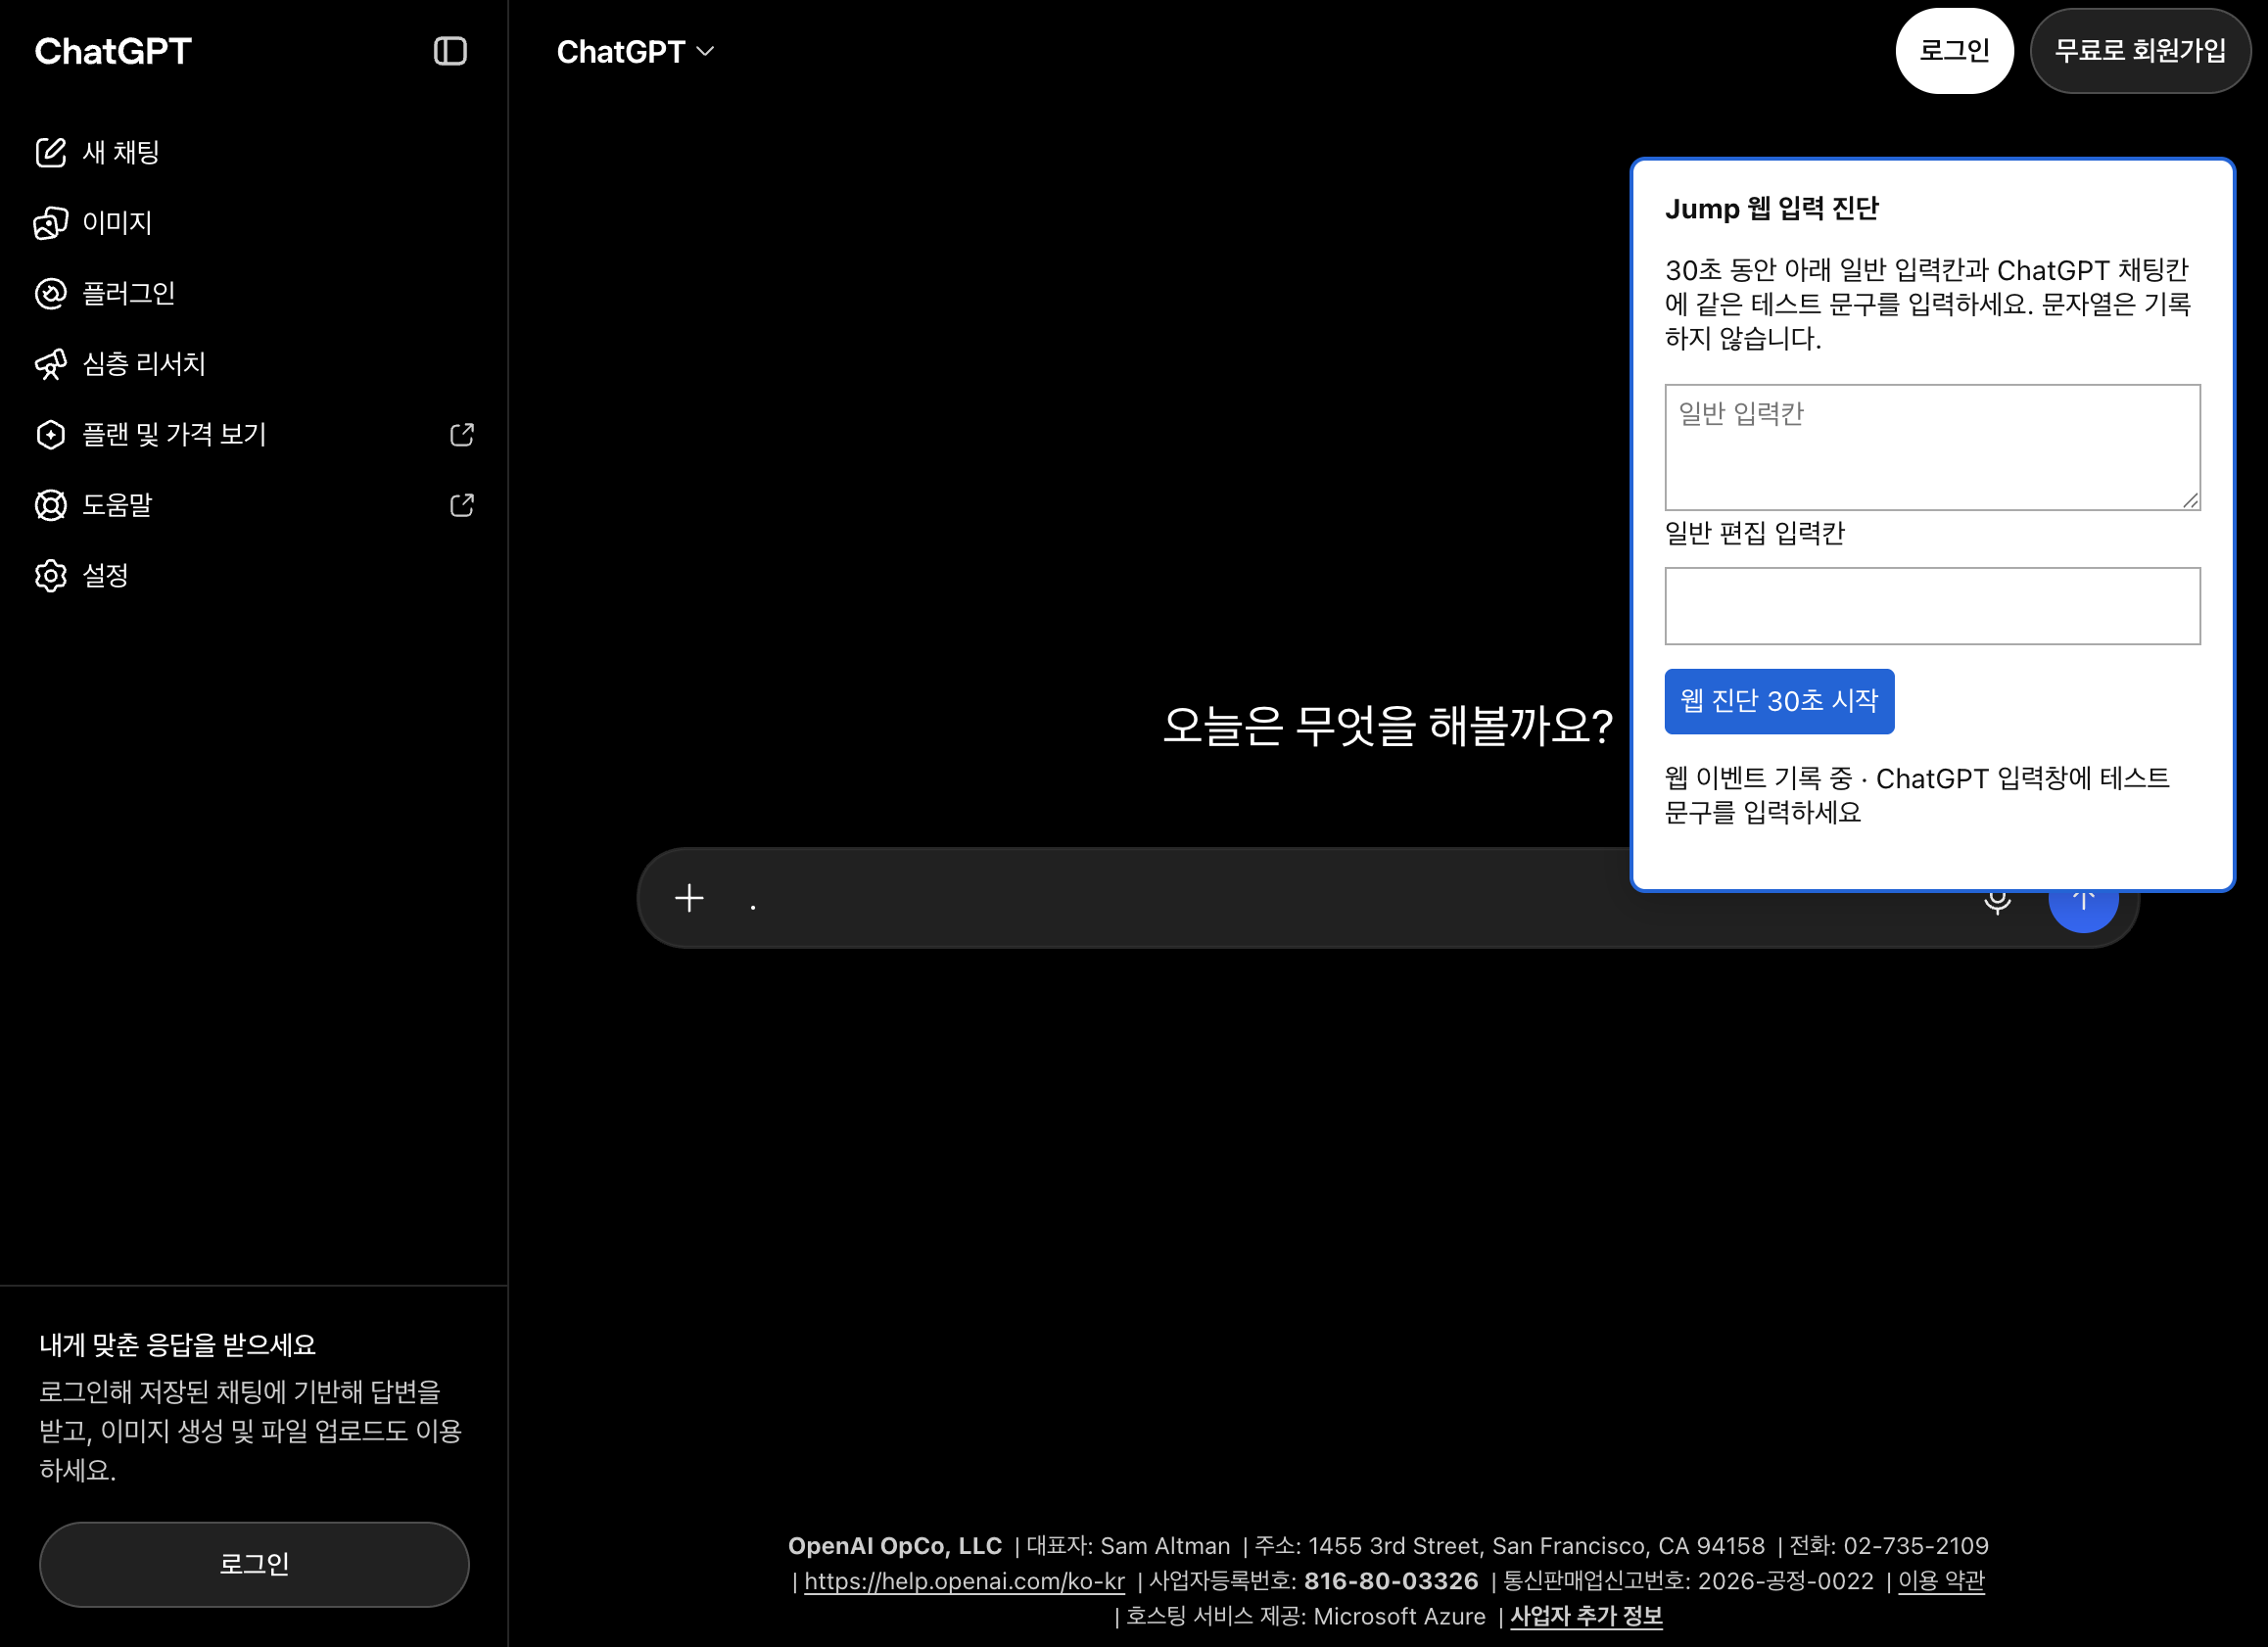Click the 로그인 button at sidebar bottom

[x=254, y=1564]
